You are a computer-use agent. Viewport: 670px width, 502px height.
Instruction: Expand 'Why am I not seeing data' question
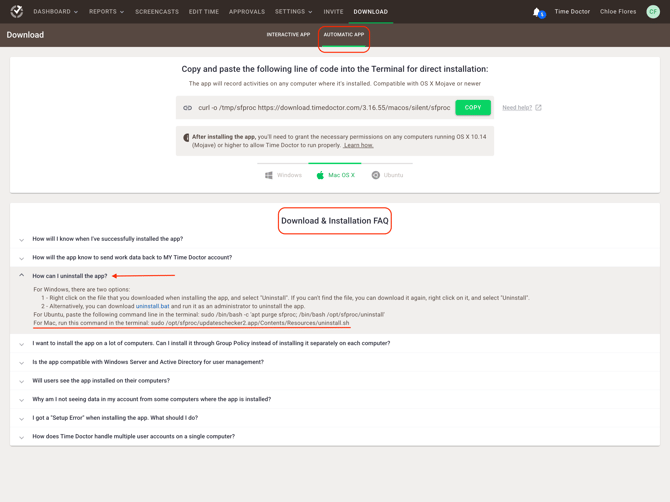pyautogui.click(x=335, y=399)
